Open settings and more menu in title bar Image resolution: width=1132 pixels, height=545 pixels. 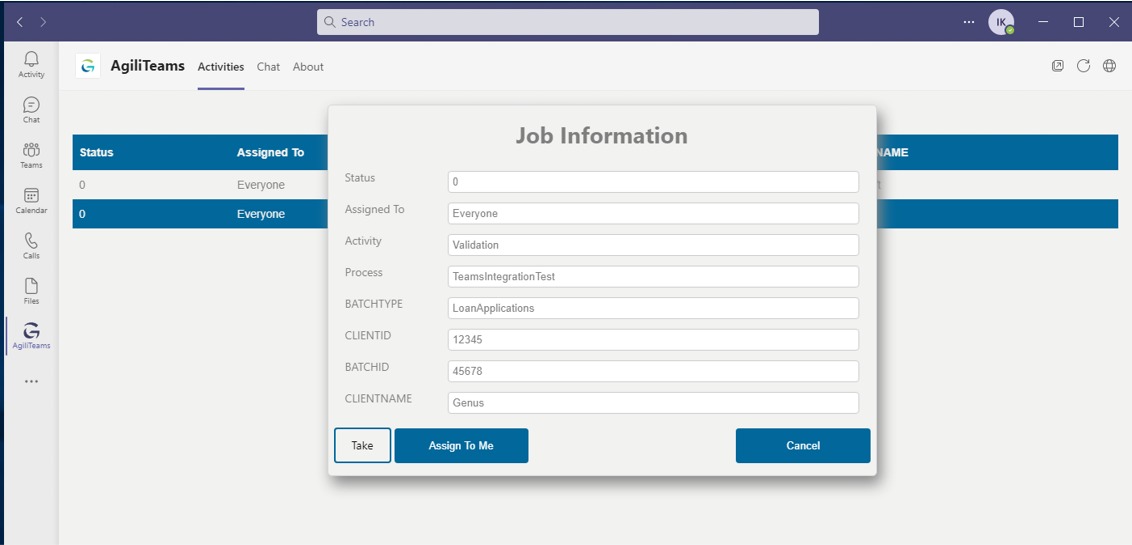(x=969, y=22)
